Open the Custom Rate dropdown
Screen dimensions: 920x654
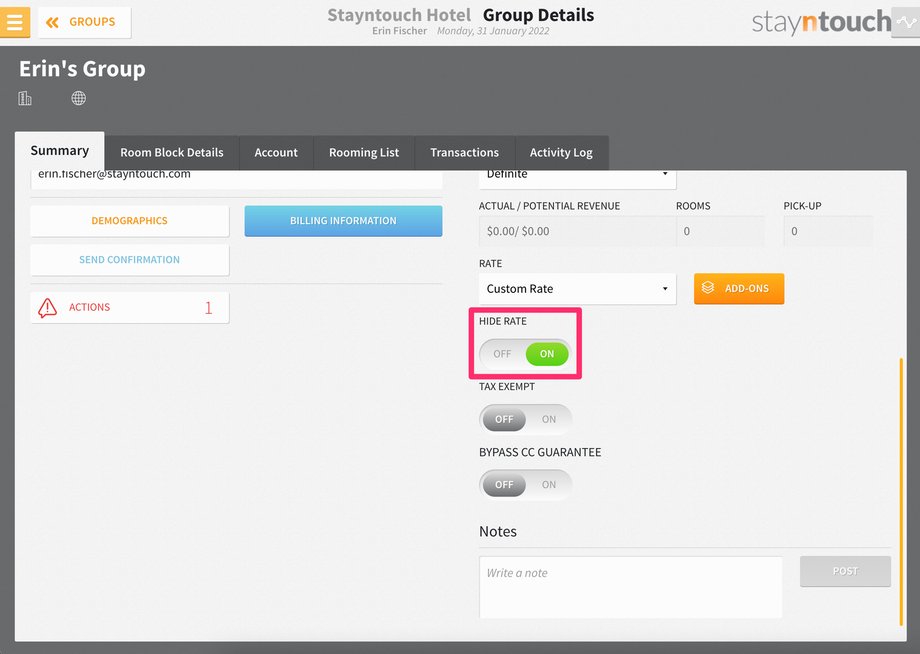pos(577,289)
